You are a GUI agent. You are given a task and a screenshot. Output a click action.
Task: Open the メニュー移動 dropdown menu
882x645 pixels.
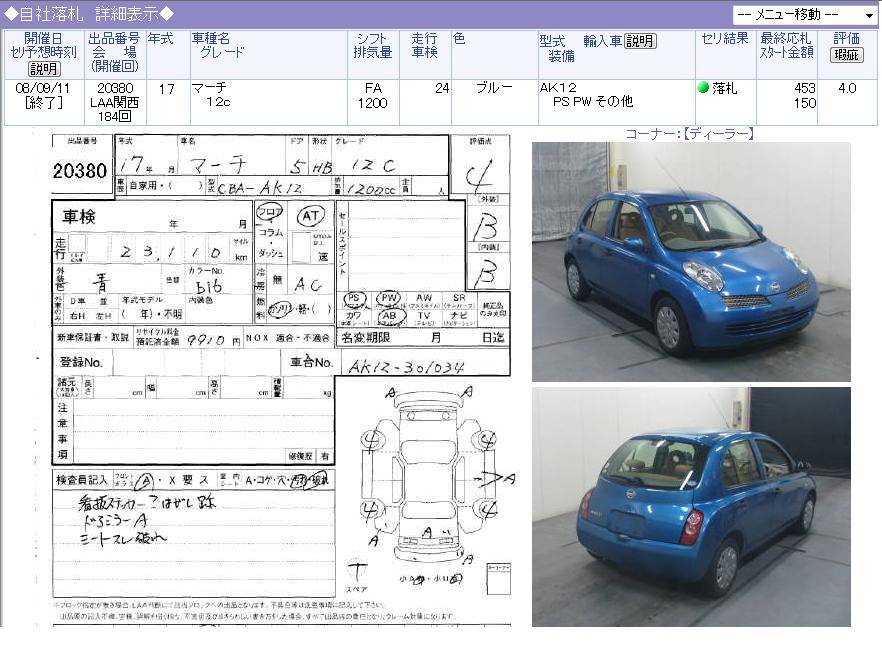pos(805,14)
